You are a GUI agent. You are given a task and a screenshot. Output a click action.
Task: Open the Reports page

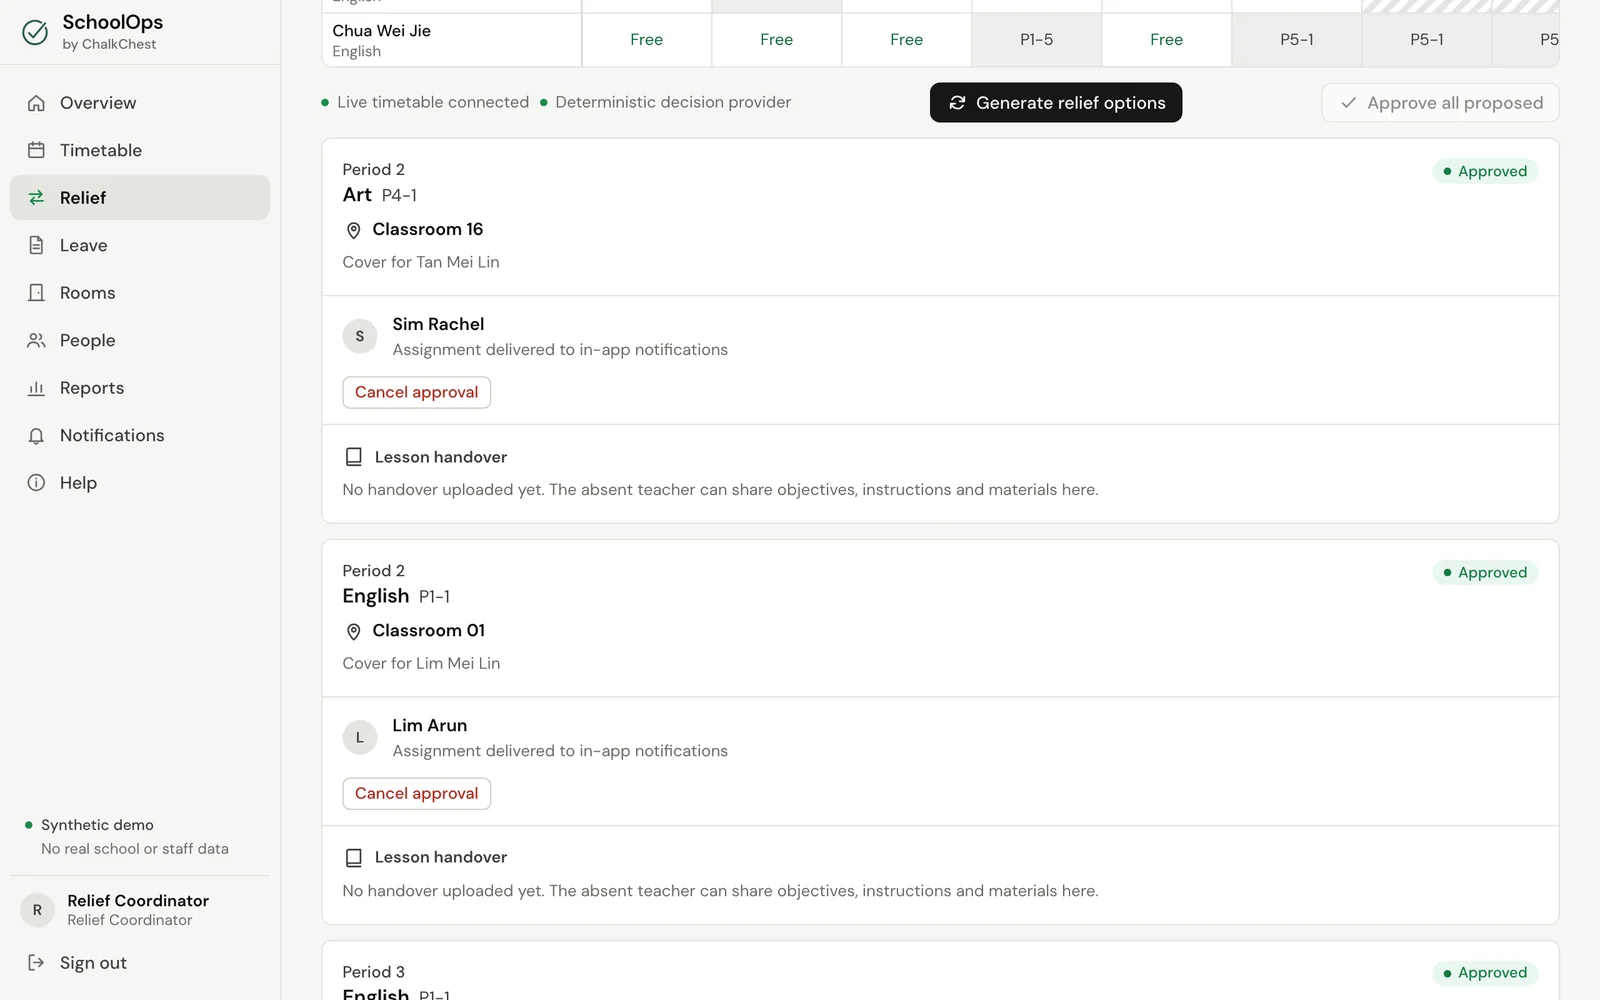pyautogui.click(x=140, y=388)
